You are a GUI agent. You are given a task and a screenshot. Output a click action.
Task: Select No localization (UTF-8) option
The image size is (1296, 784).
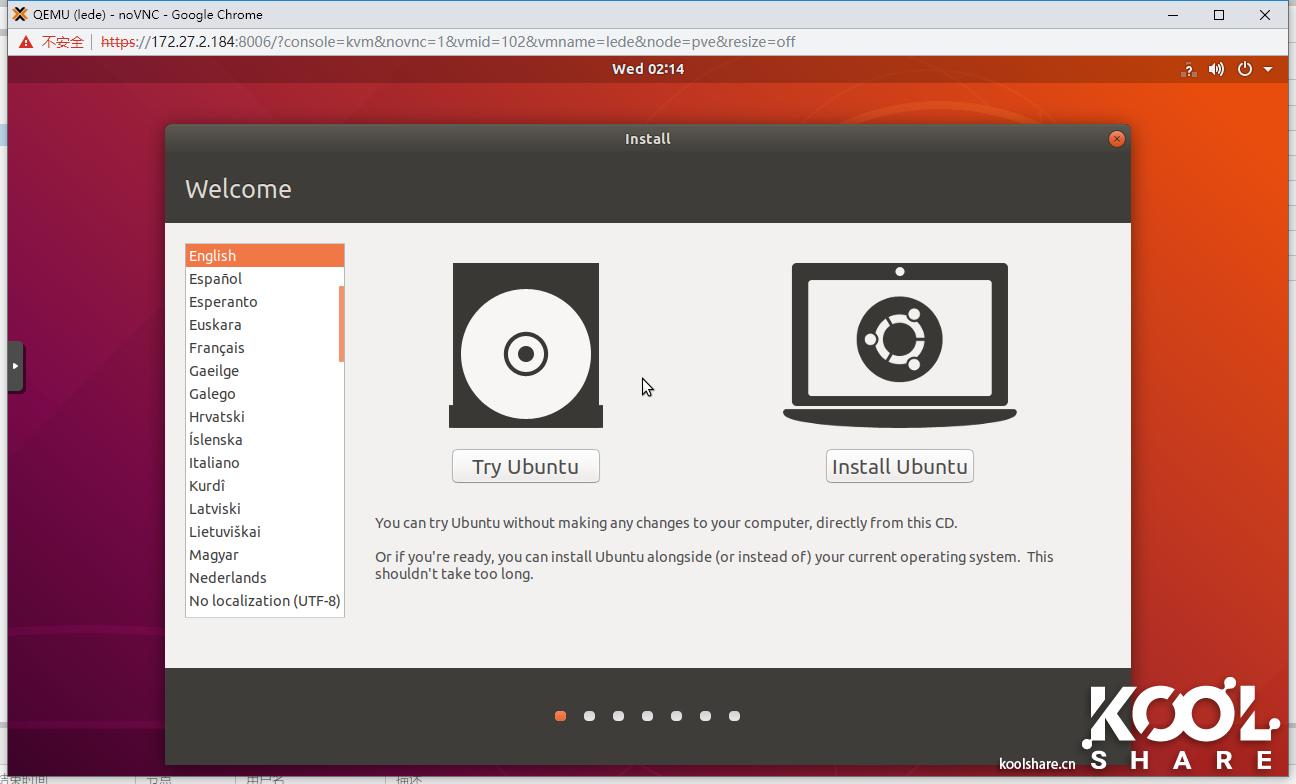(264, 601)
